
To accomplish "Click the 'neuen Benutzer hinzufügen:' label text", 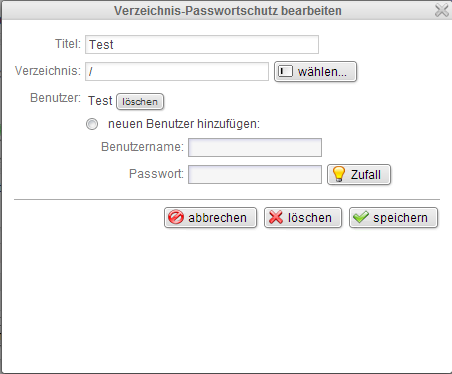I will (x=184, y=124).
